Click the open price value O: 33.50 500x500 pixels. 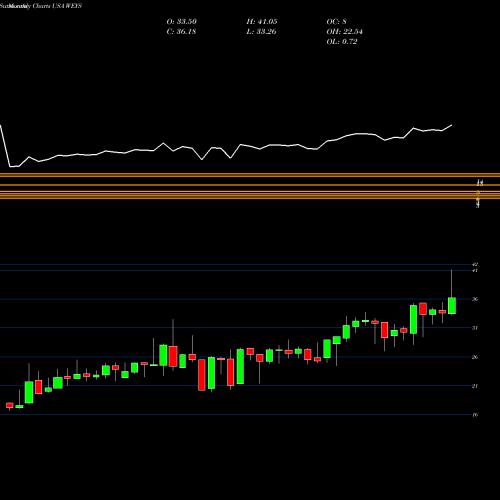click(182, 22)
